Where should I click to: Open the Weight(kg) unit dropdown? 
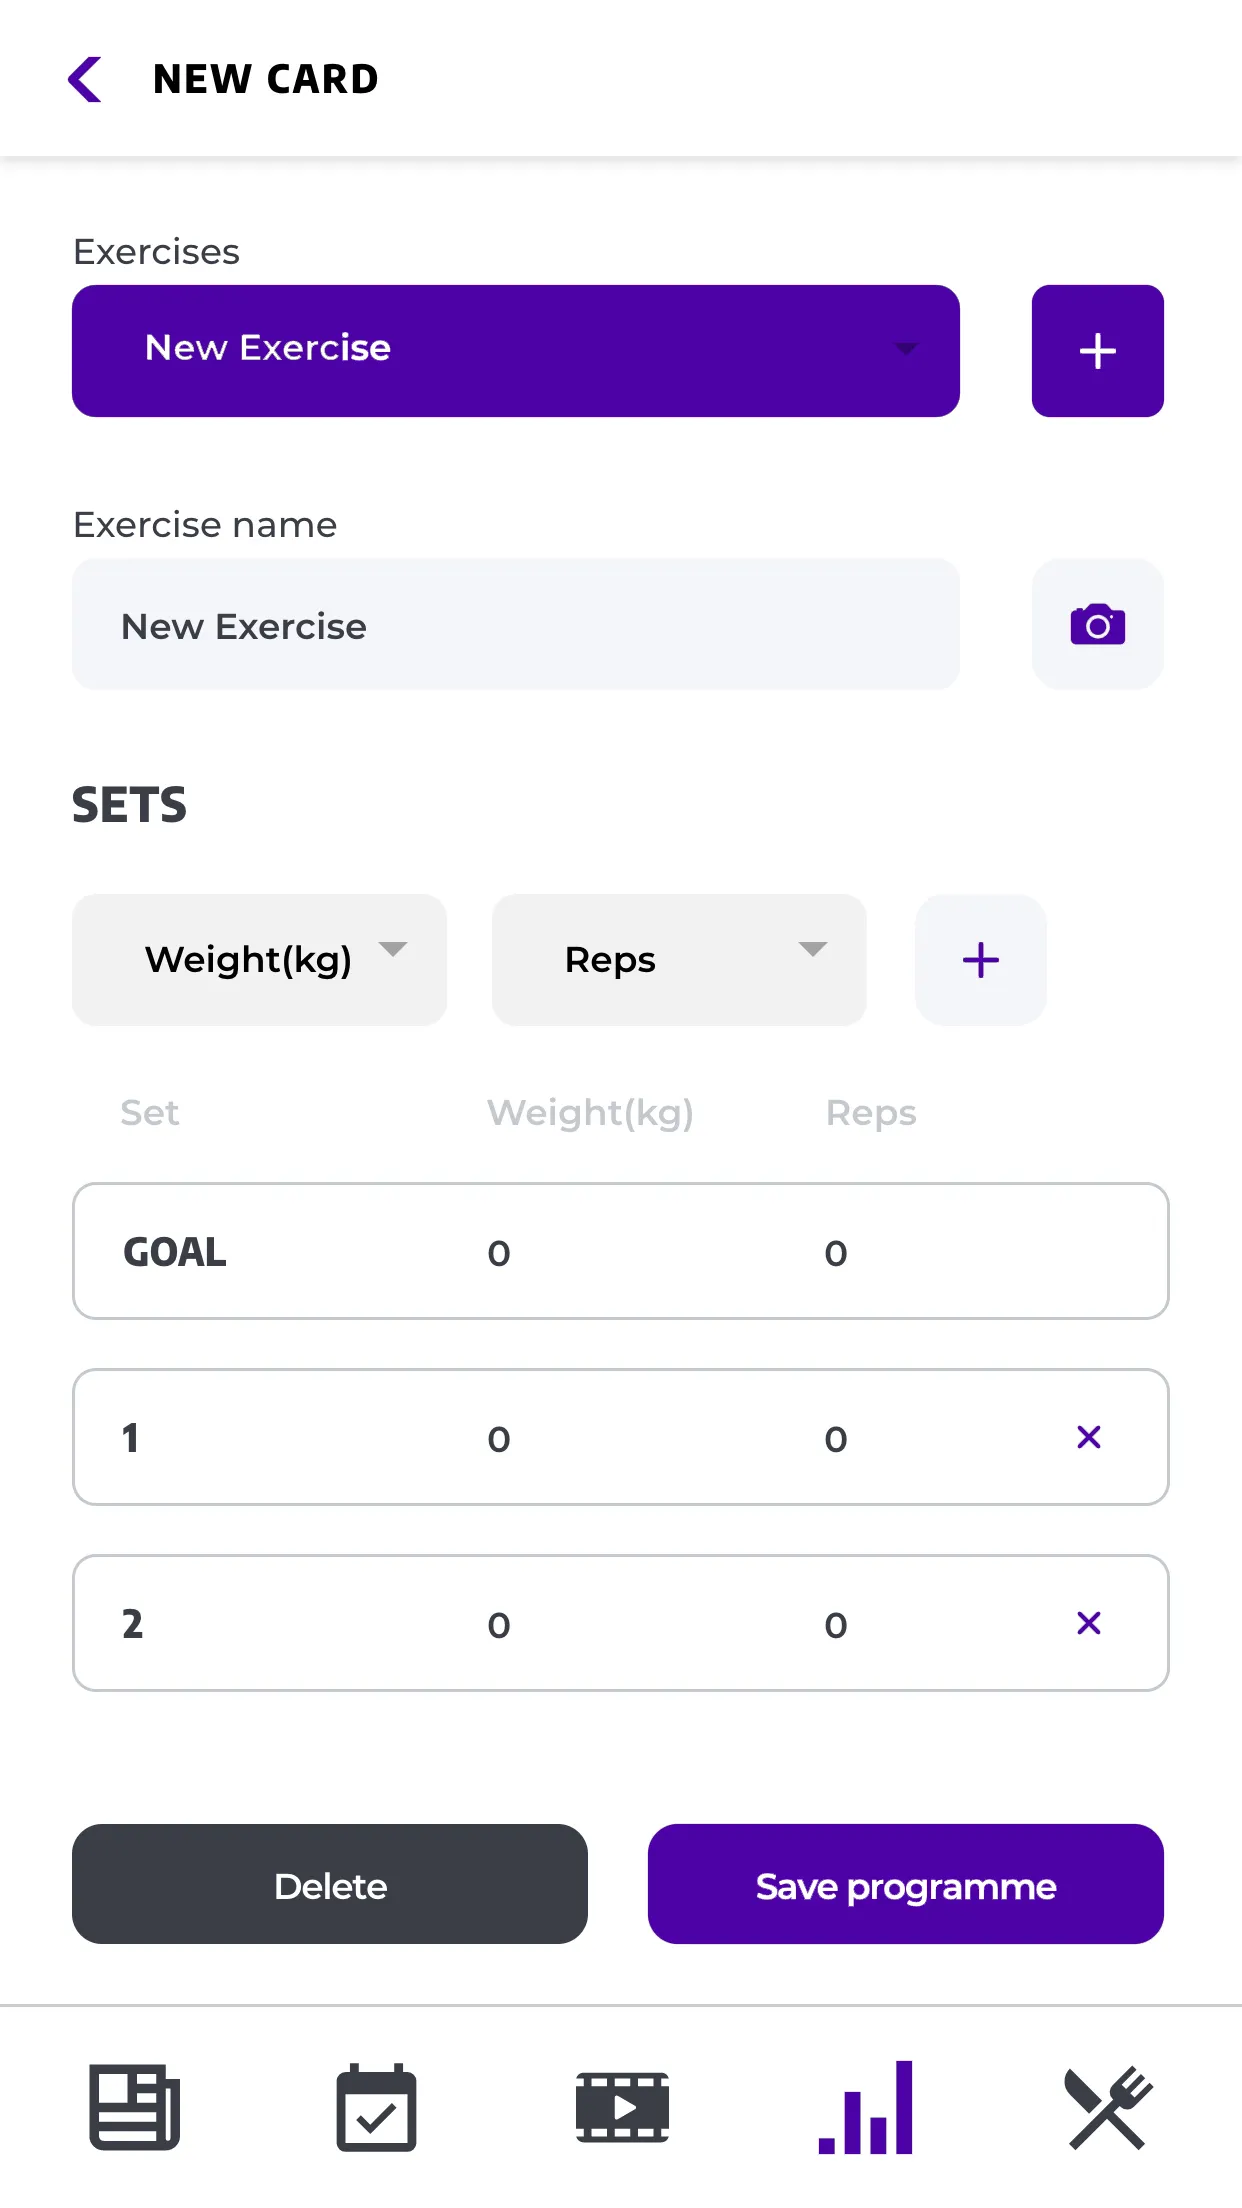(259, 960)
